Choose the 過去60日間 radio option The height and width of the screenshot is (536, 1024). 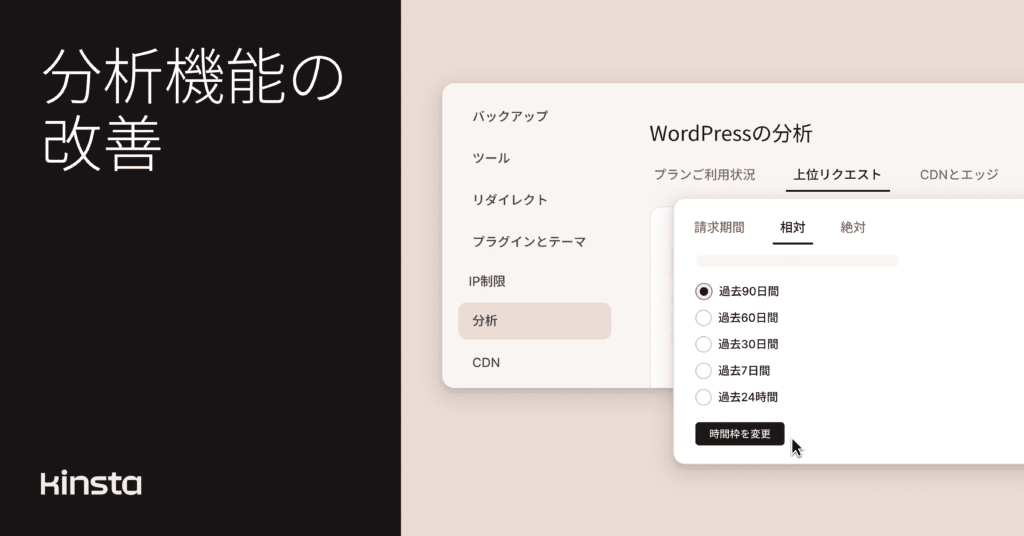click(x=704, y=318)
